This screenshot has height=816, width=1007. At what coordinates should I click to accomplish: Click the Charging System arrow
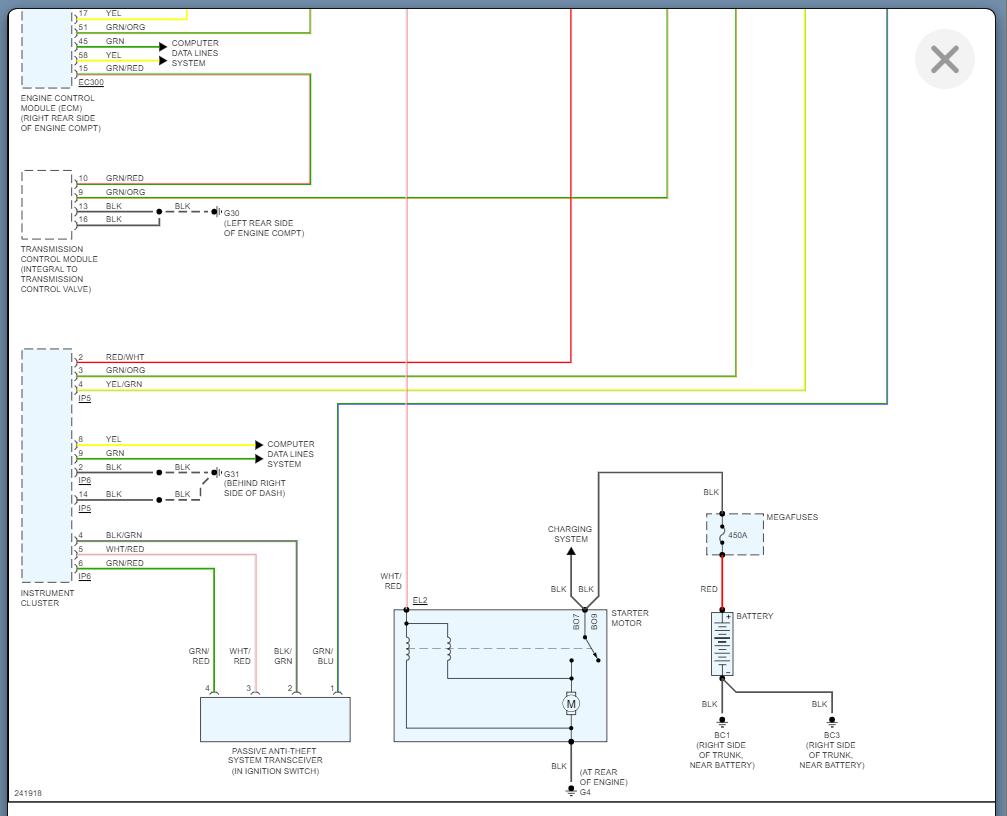[570, 553]
